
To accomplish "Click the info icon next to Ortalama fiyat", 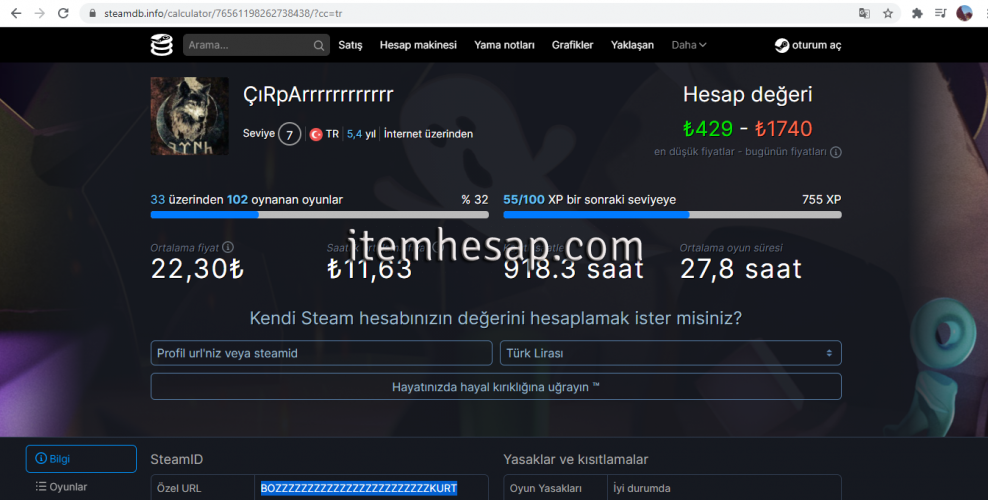I will 228,247.
